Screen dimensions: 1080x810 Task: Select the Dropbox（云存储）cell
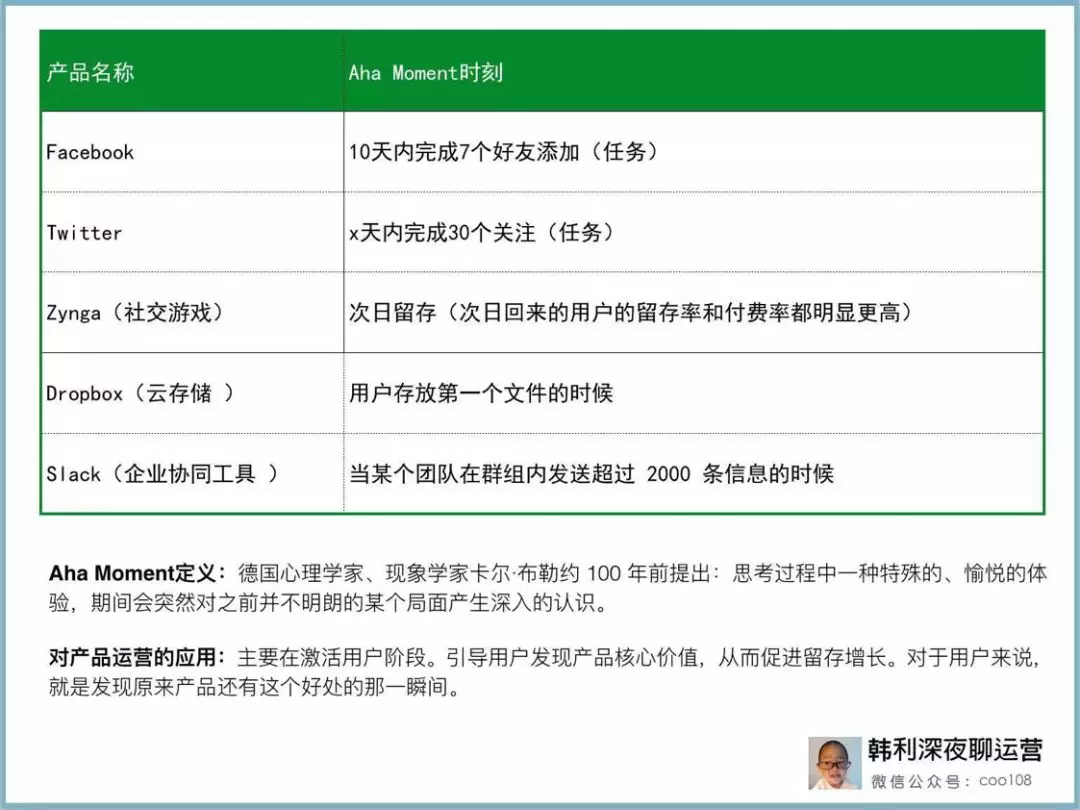pos(192,393)
